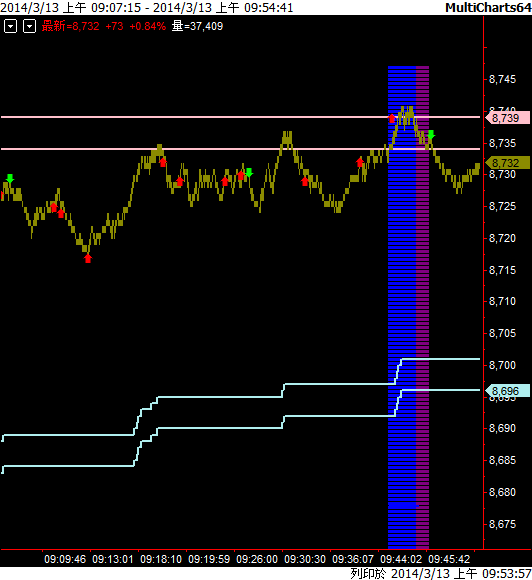The height and width of the screenshot is (580, 532).
Task: Open the first dropdown arrow beside status line
Action: tap(10, 26)
